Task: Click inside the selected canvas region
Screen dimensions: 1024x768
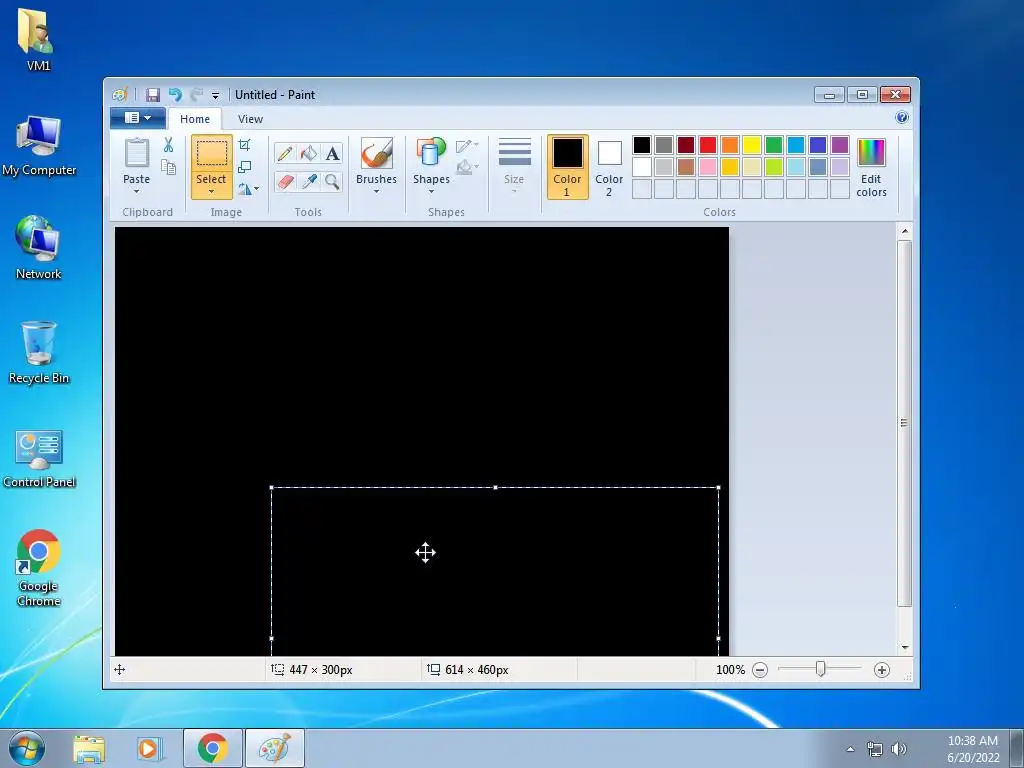Action: pos(495,571)
